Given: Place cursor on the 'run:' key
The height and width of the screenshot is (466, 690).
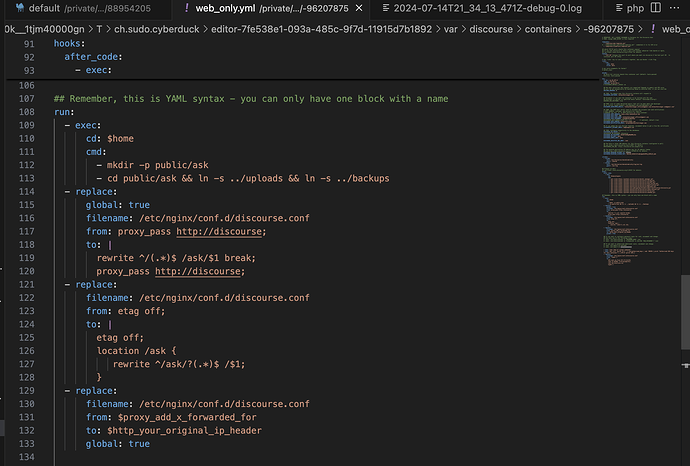Looking at the screenshot, I should (x=64, y=112).
